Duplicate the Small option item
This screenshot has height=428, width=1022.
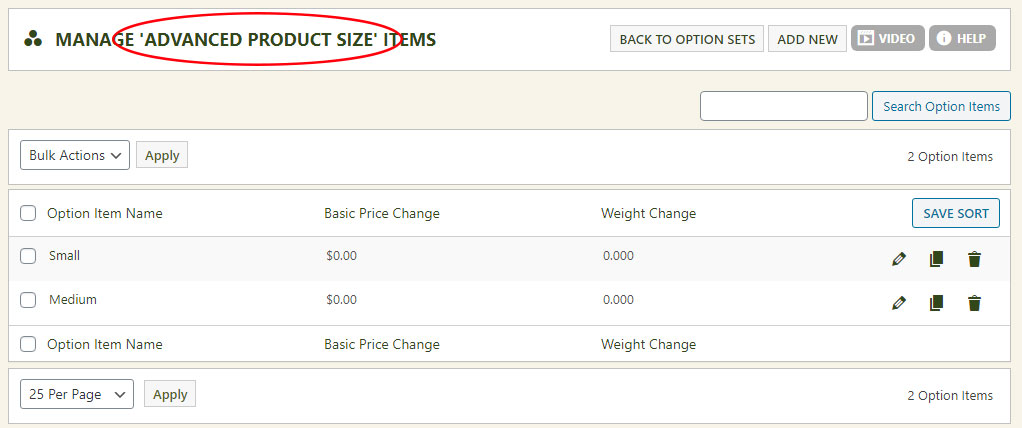pyautogui.click(x=936, y=259)
